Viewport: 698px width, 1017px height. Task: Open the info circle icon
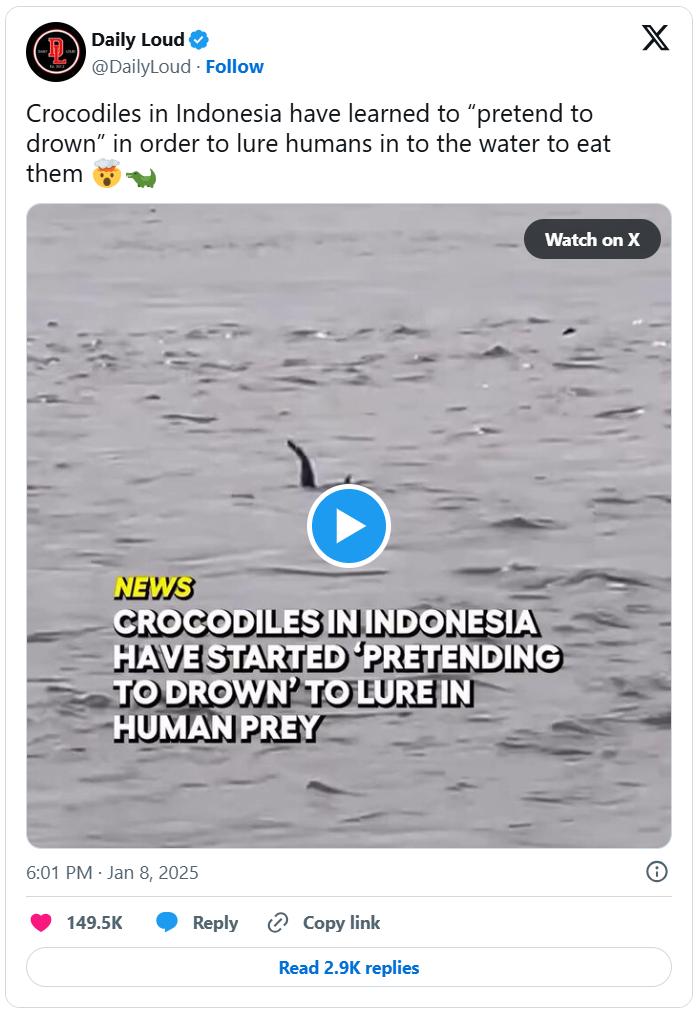pyautogui.click(x=656, y=872)
